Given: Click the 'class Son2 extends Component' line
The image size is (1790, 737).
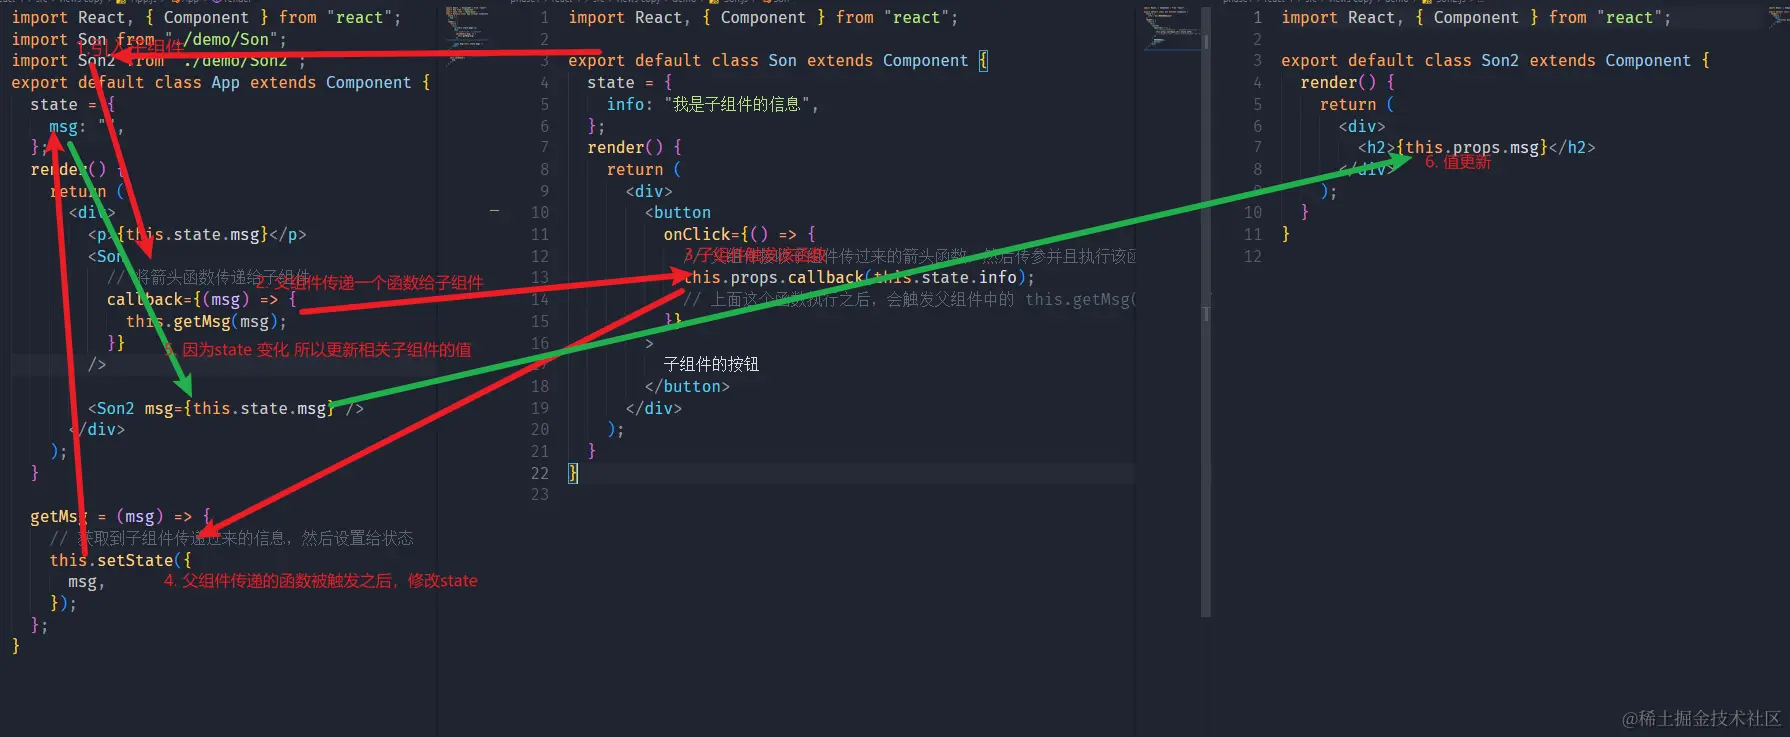Looking at the screenshot, I should [1496, 60].
